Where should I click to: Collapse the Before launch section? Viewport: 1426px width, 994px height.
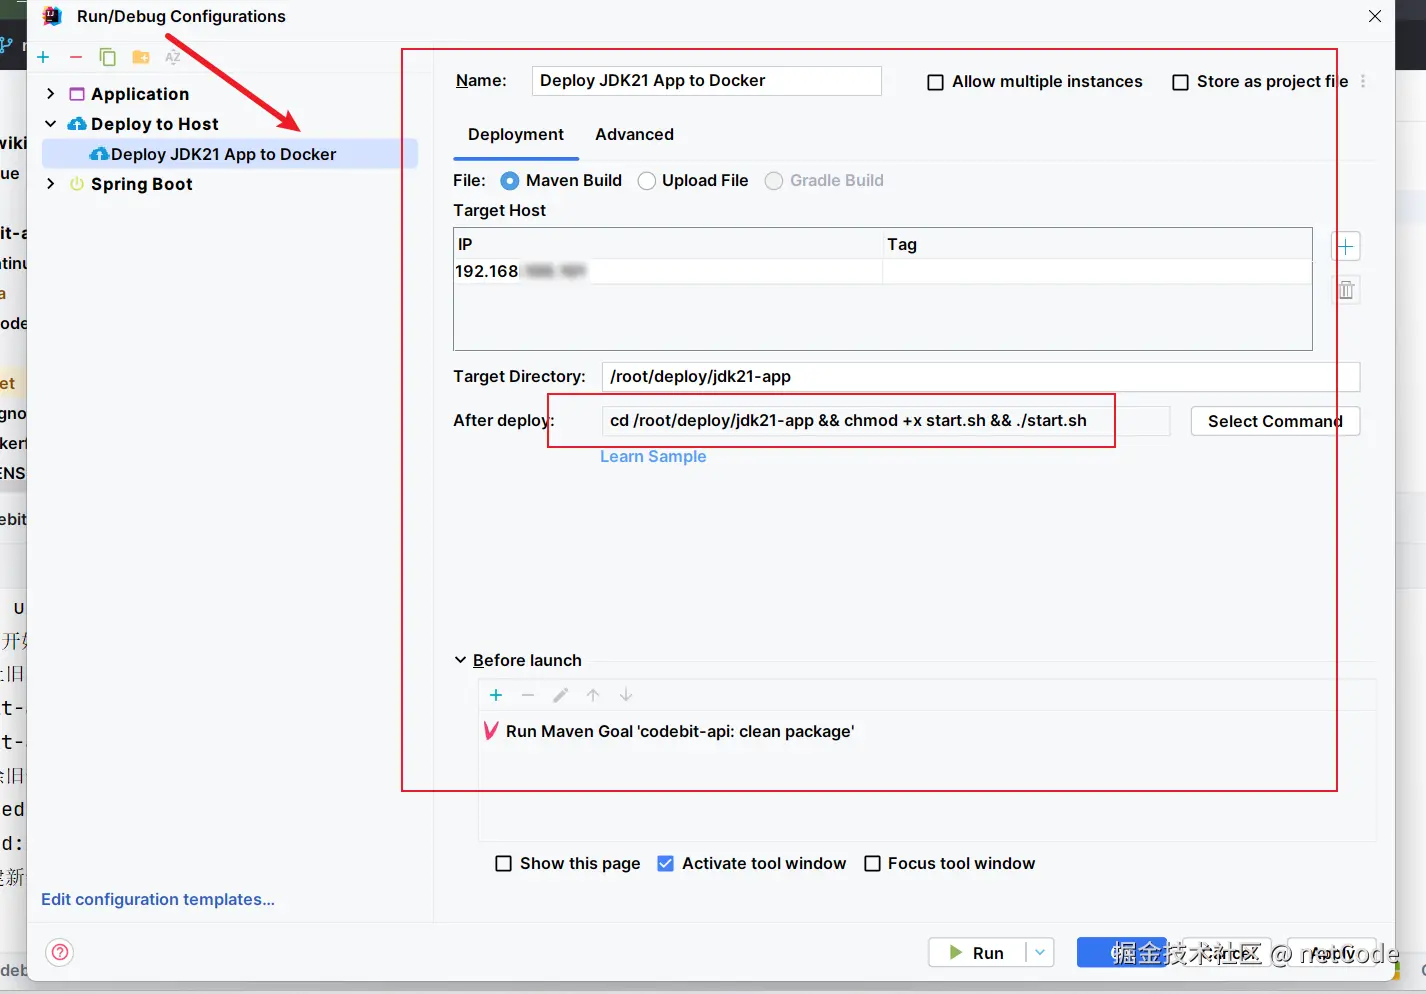tap(460, 660)
